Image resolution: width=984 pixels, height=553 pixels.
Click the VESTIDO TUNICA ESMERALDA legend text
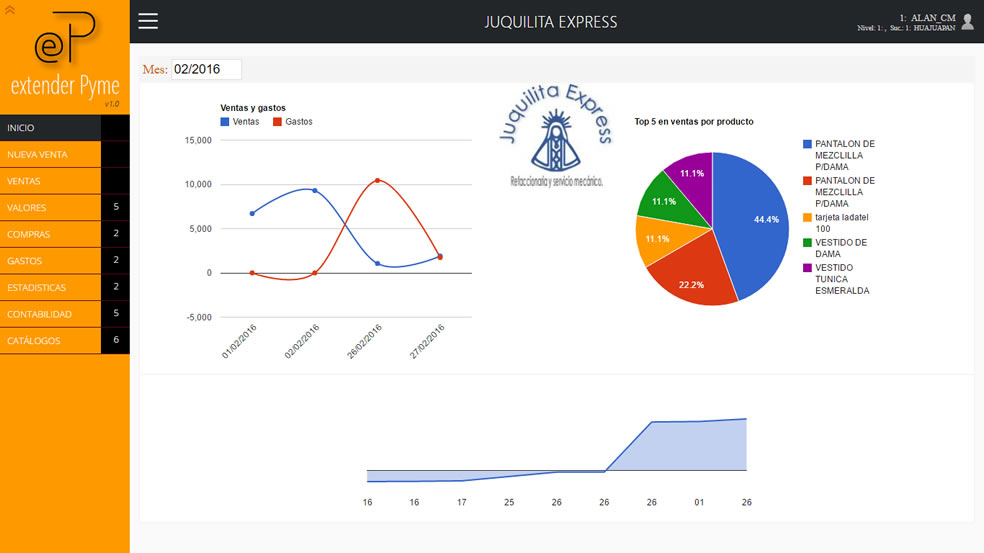[x=842, y=279]
